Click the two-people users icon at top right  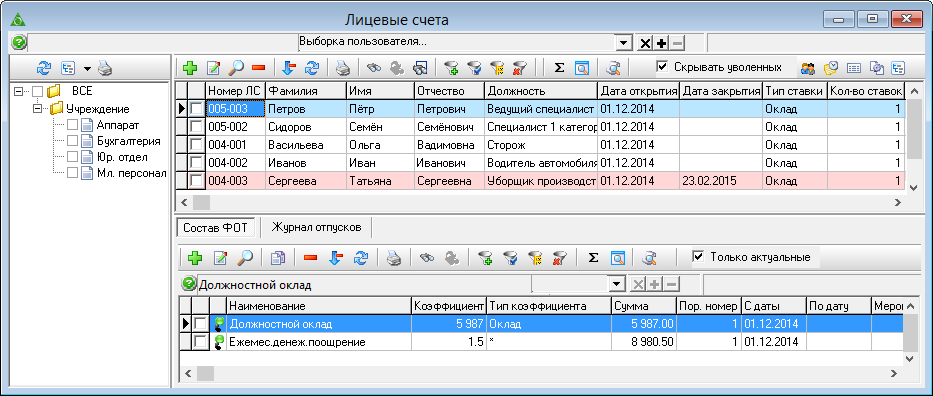point(807,68)
